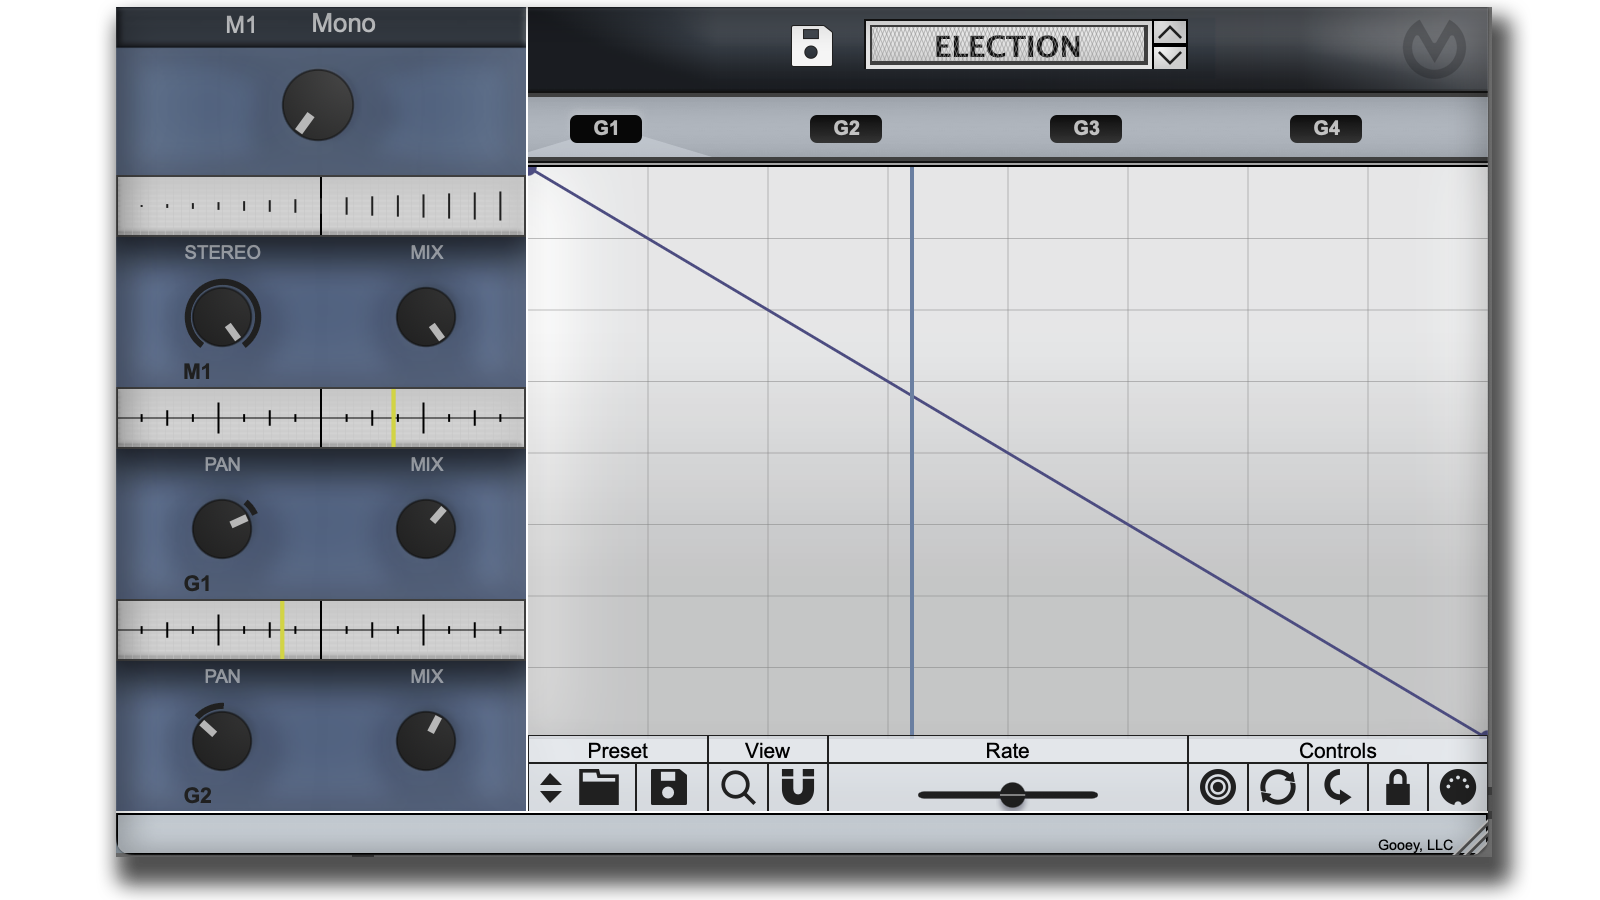Select previous preset with down arrow
Screen dimensions: 1600x900
(x=1170, y=58)
